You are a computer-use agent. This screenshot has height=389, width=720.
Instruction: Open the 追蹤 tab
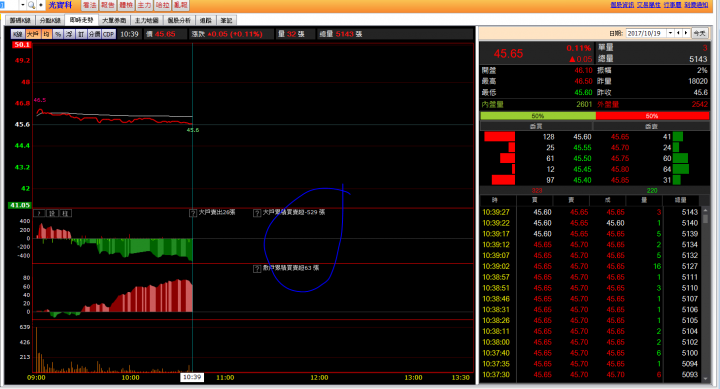point(206,20)
